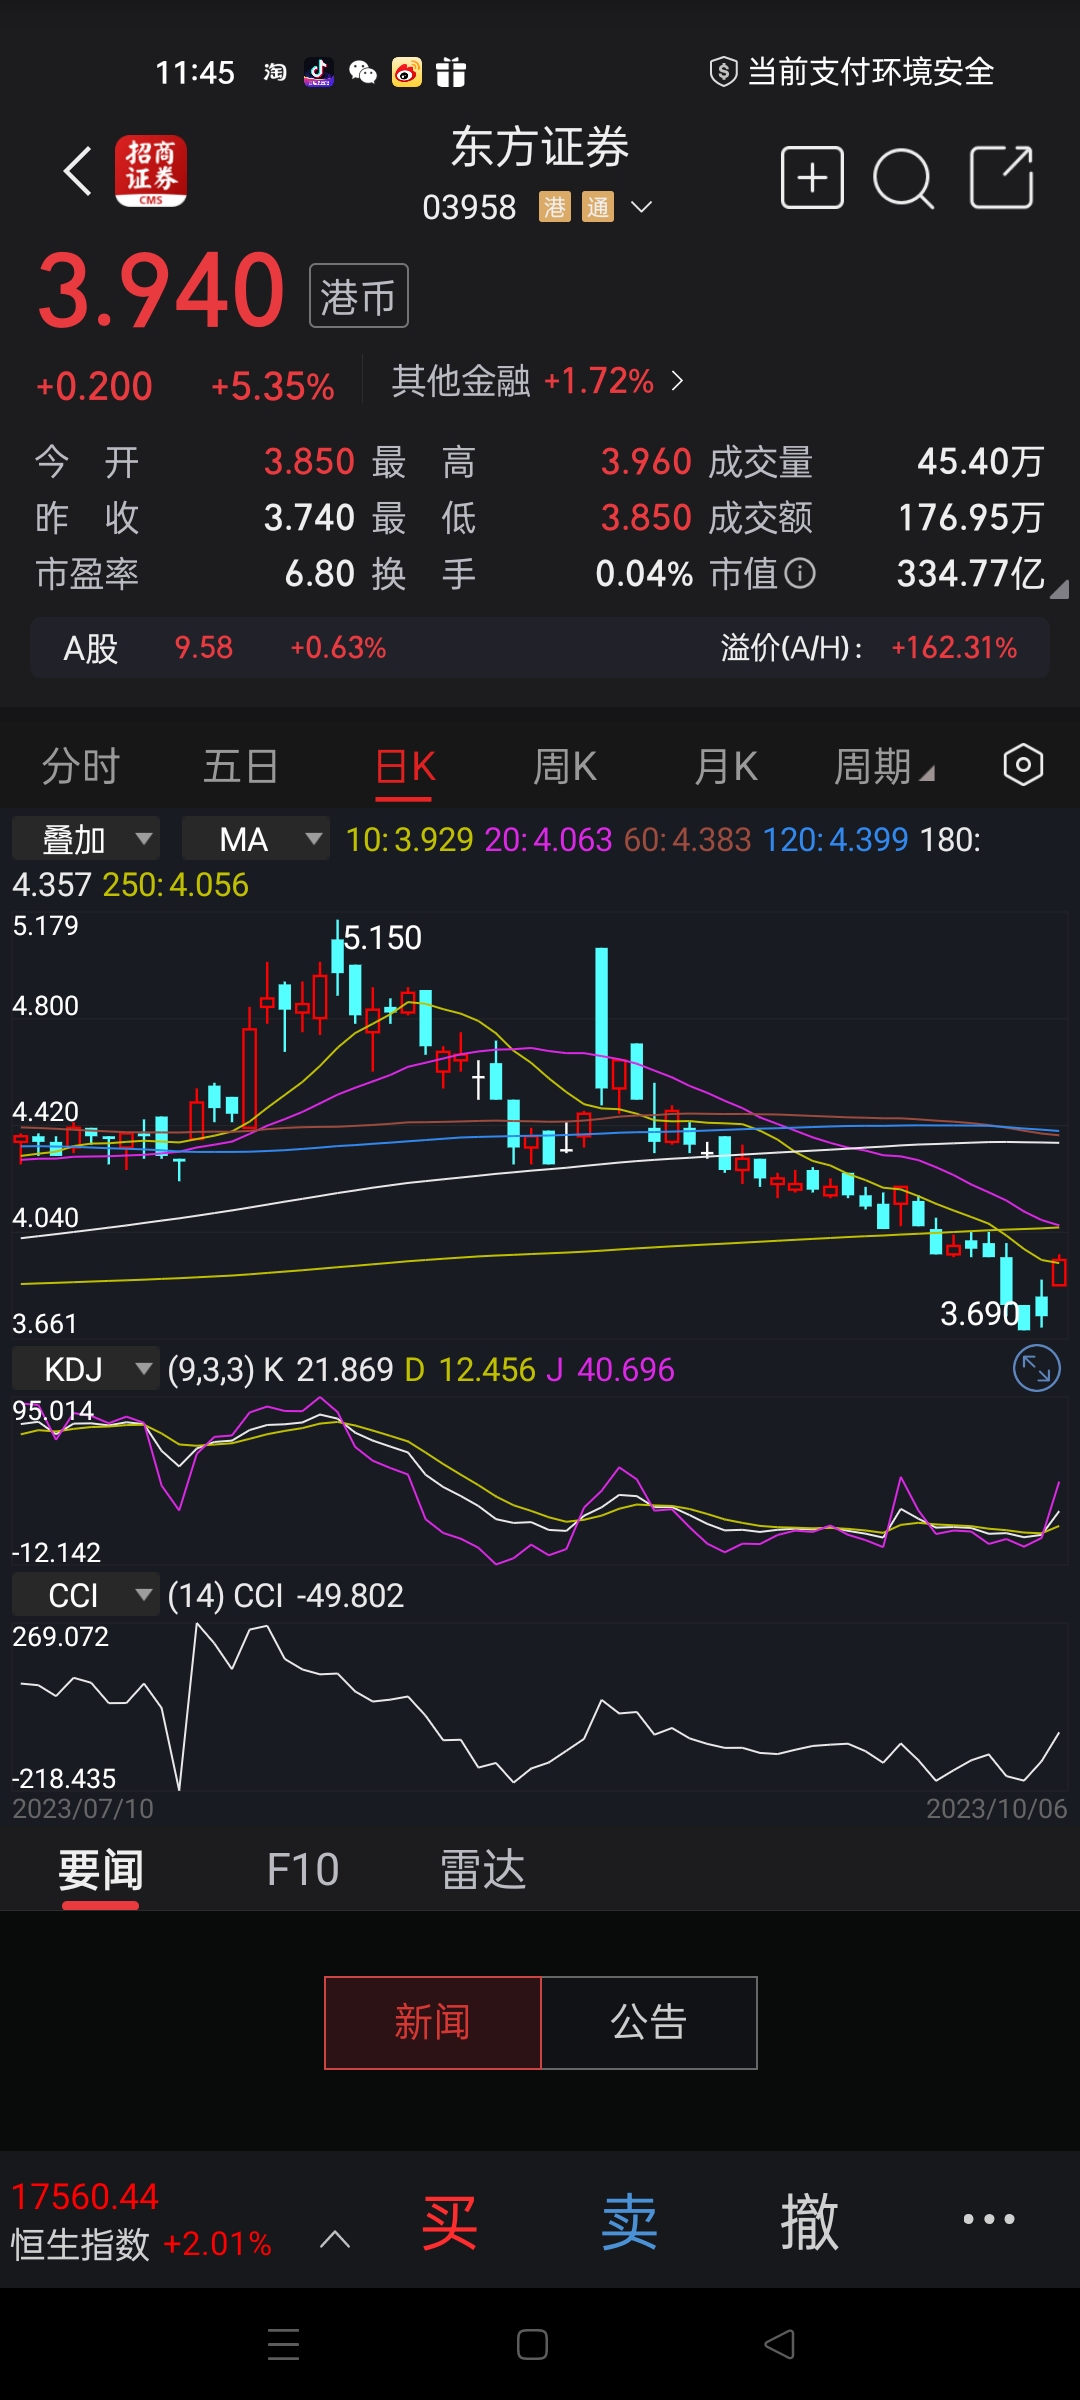
Task: Tap the CCI indicator curve panel
Action: point(540,1706)
